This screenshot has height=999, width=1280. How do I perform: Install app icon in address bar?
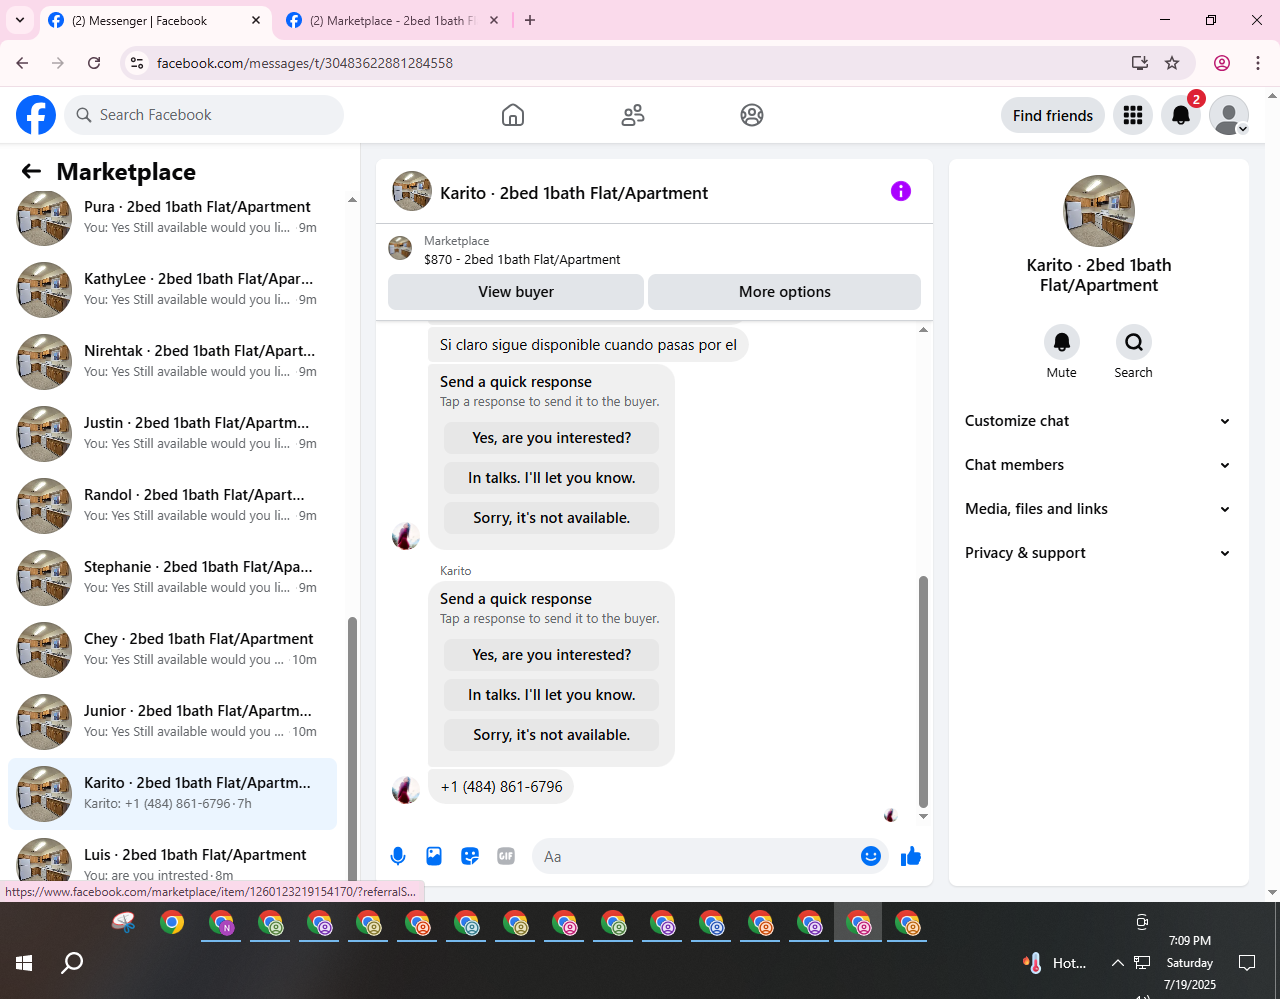point(1140,63)
